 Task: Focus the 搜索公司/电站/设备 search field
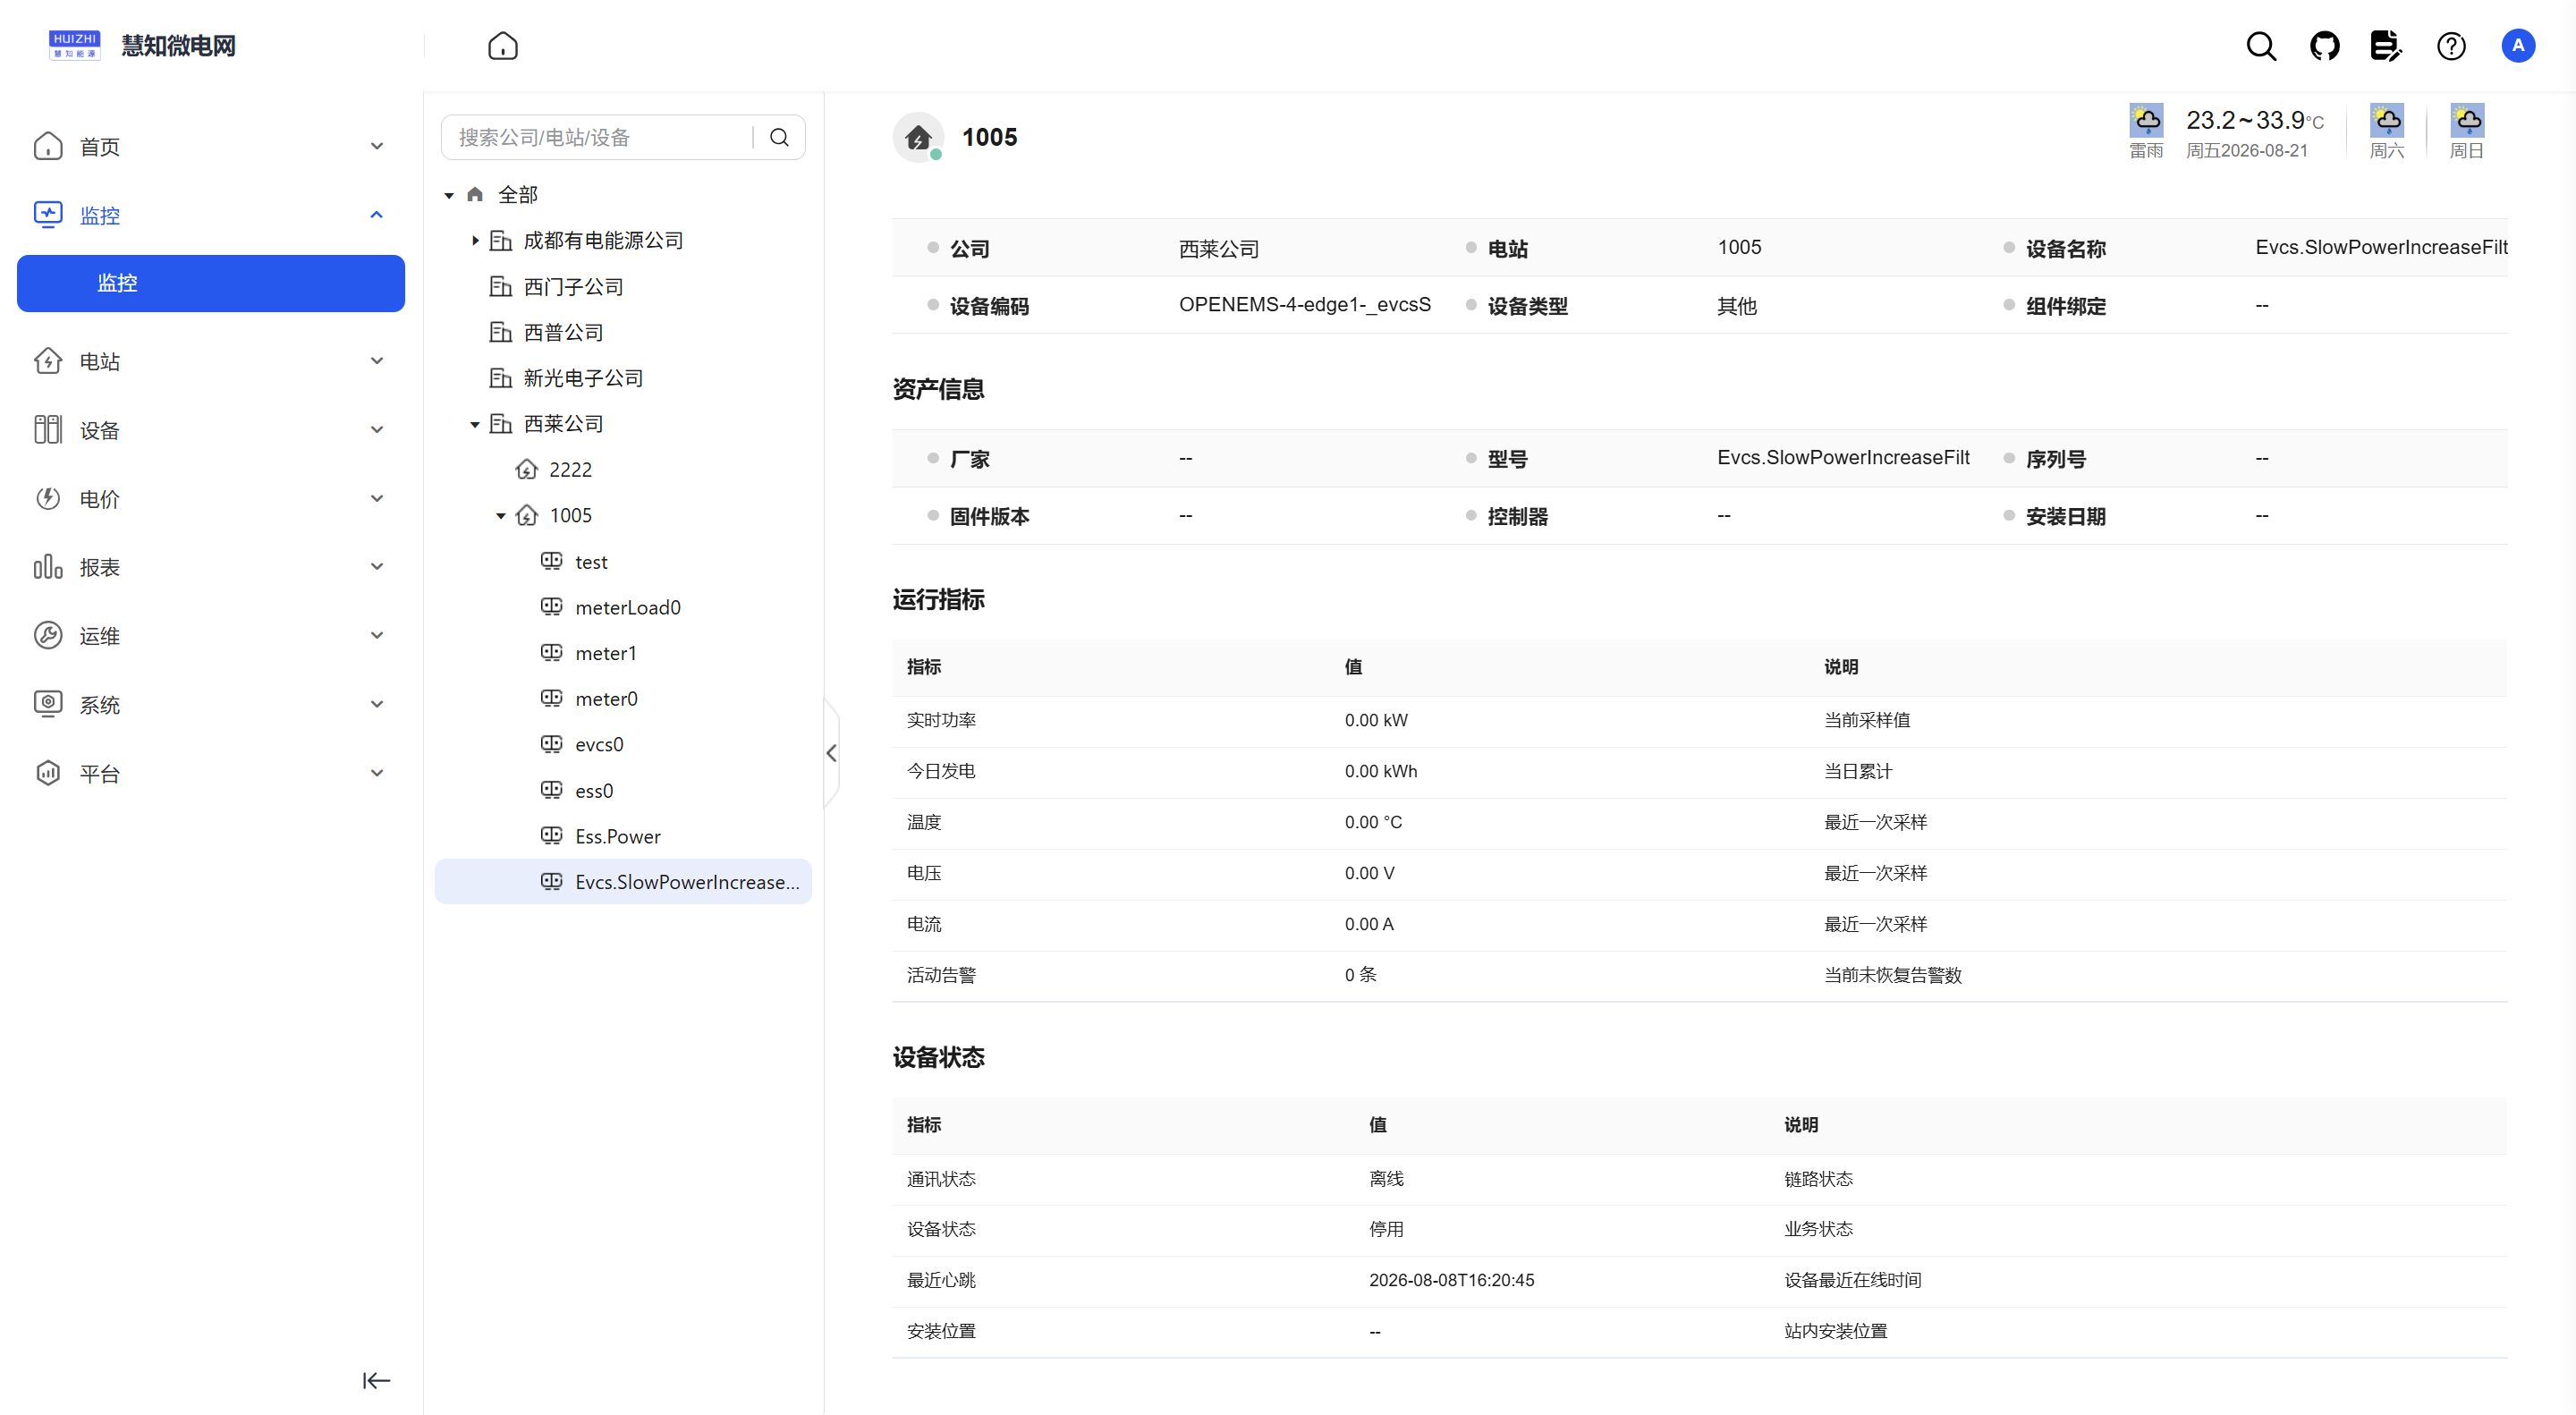598,137
